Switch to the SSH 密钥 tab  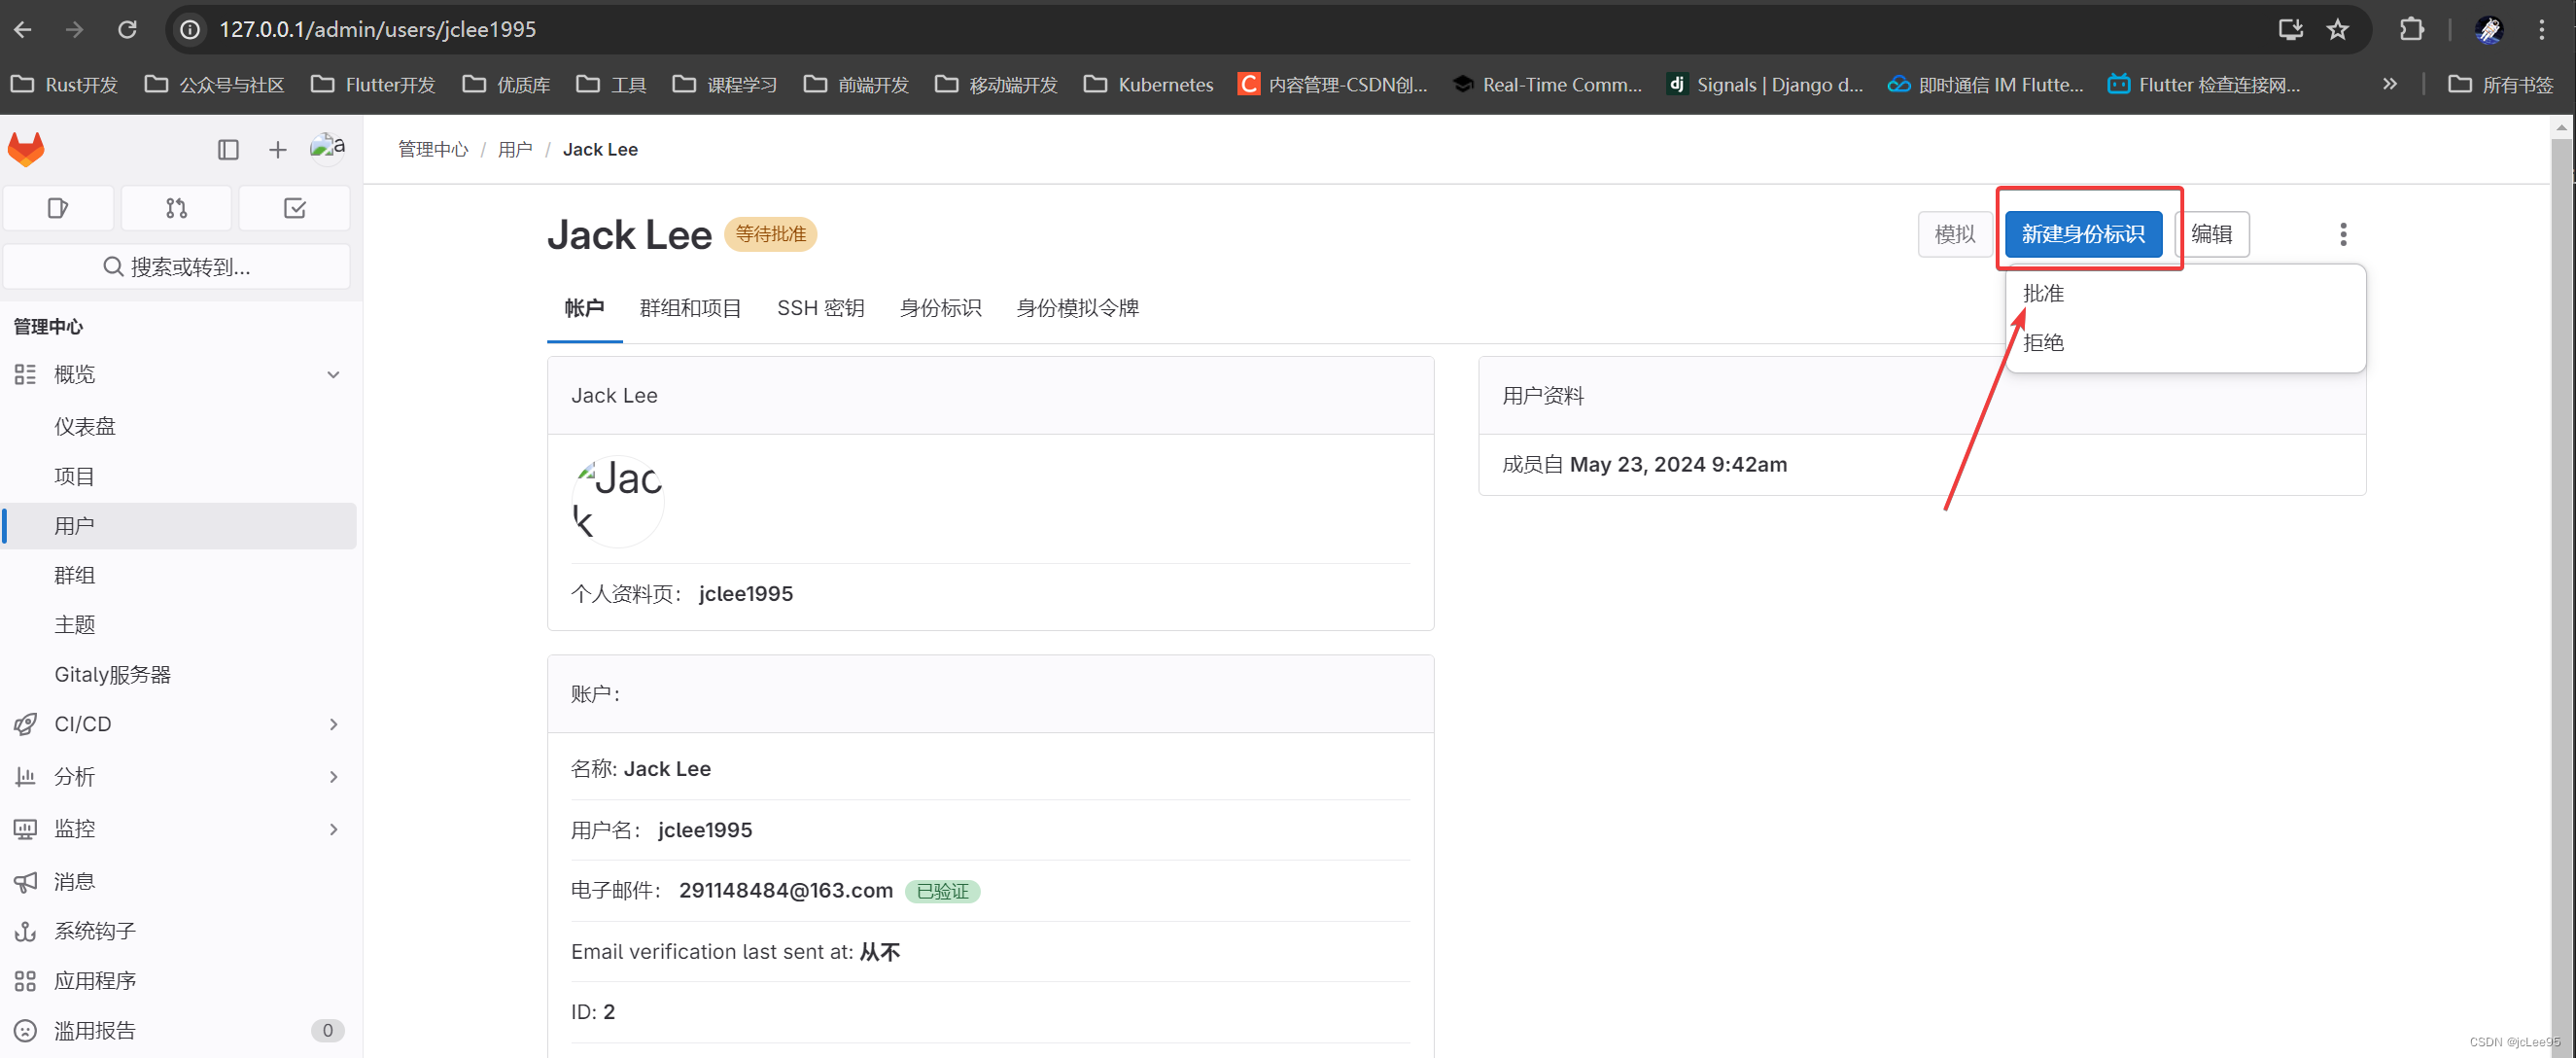(x=820, y=308)
